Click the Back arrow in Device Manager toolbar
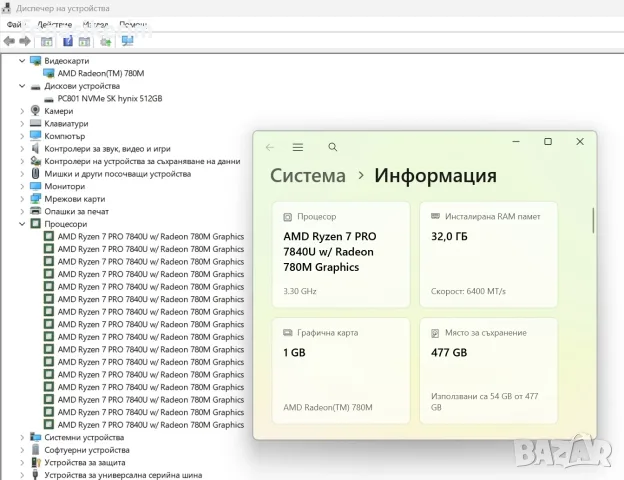 (9, 41)
